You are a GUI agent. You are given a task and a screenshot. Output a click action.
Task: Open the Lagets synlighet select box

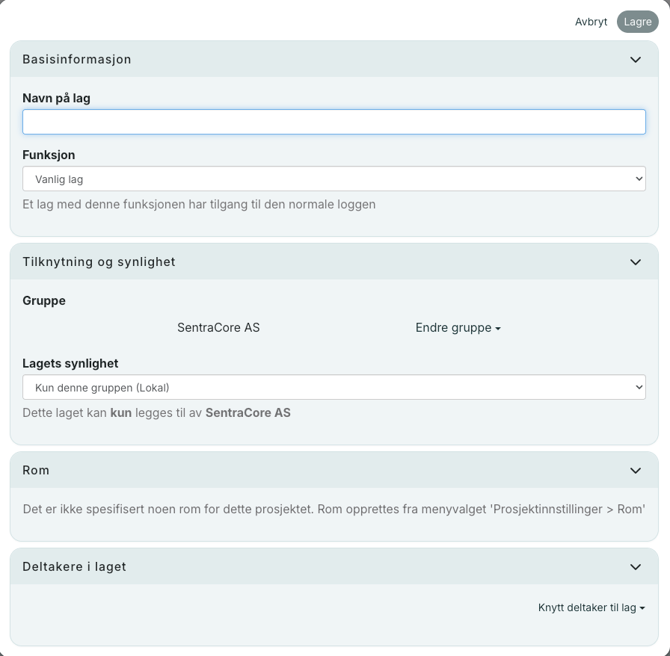pyautogui.click(x=334, y=387)
